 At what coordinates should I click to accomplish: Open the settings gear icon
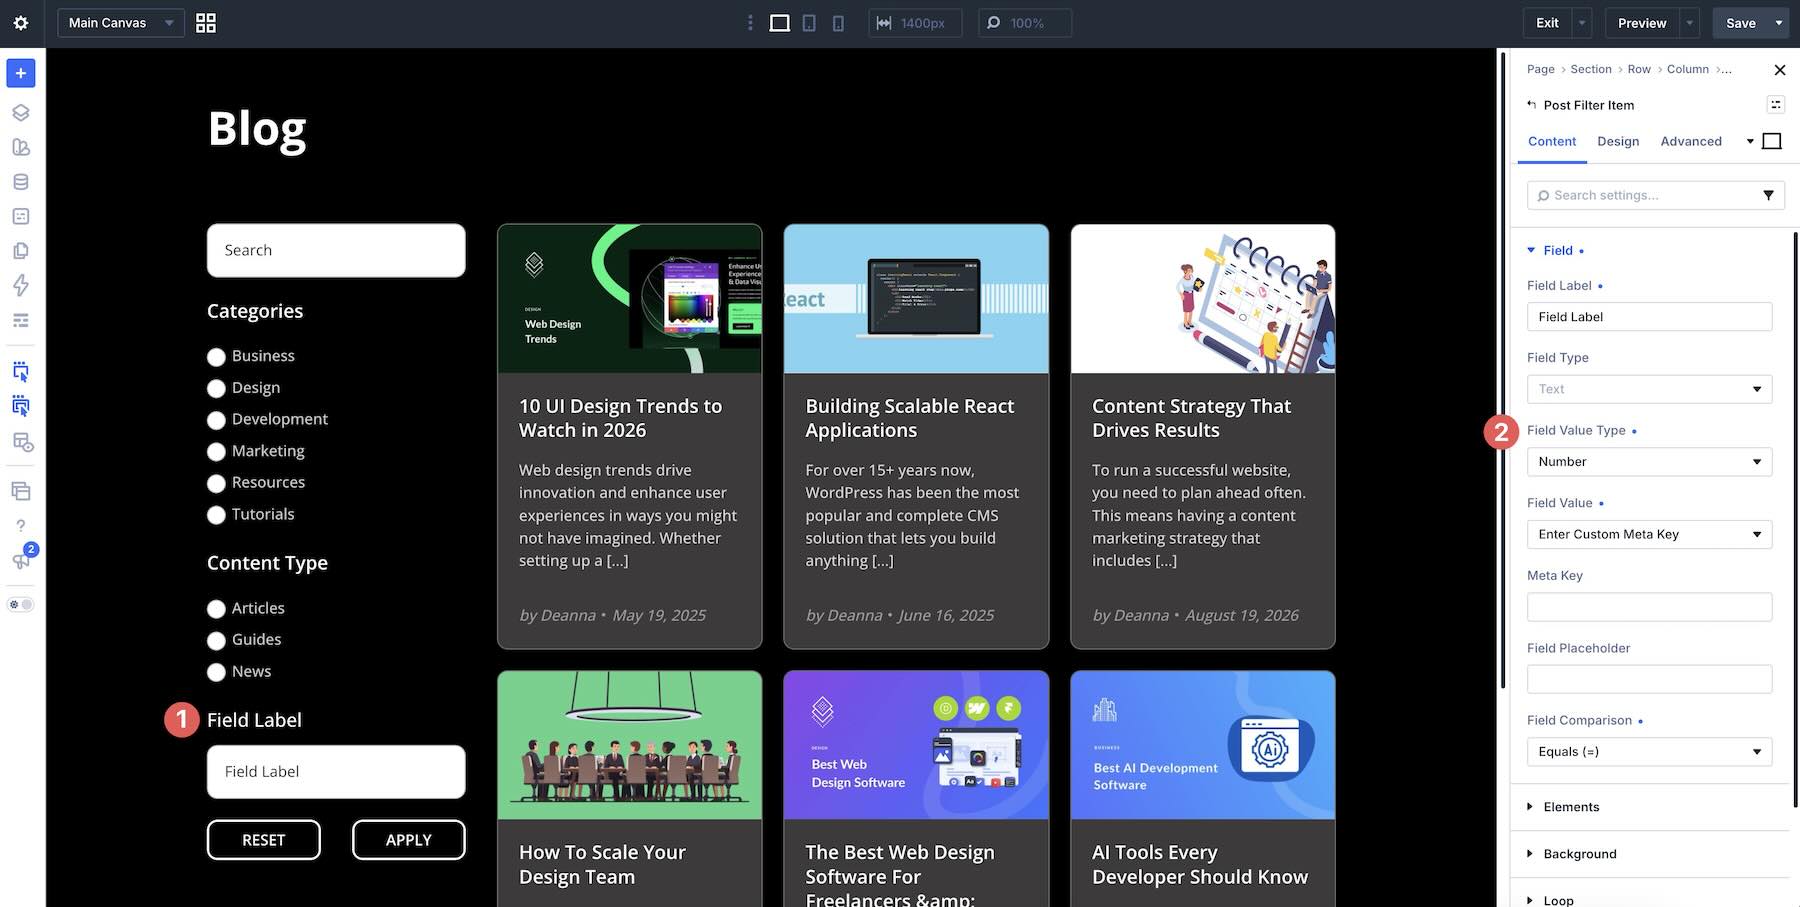(x=21, y=23)
